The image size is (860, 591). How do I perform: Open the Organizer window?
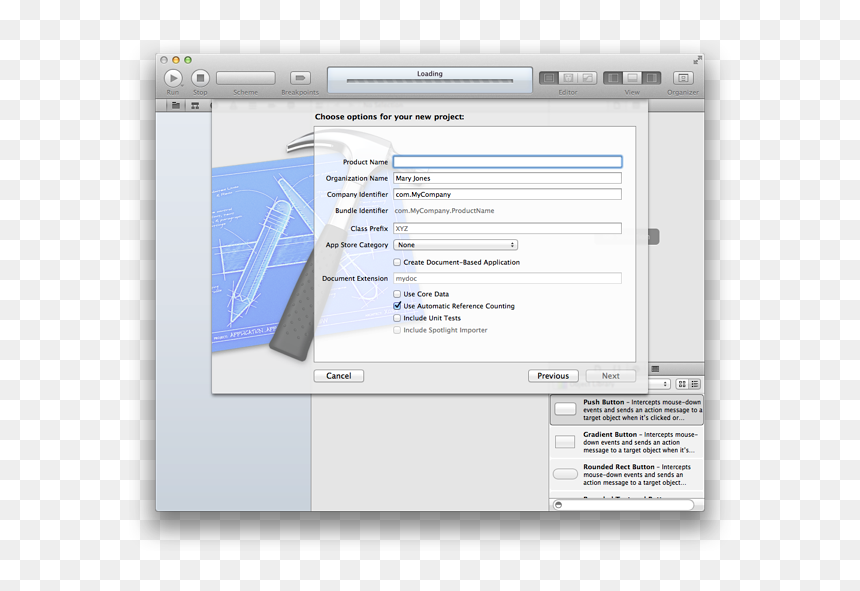[x=683, y=78]
